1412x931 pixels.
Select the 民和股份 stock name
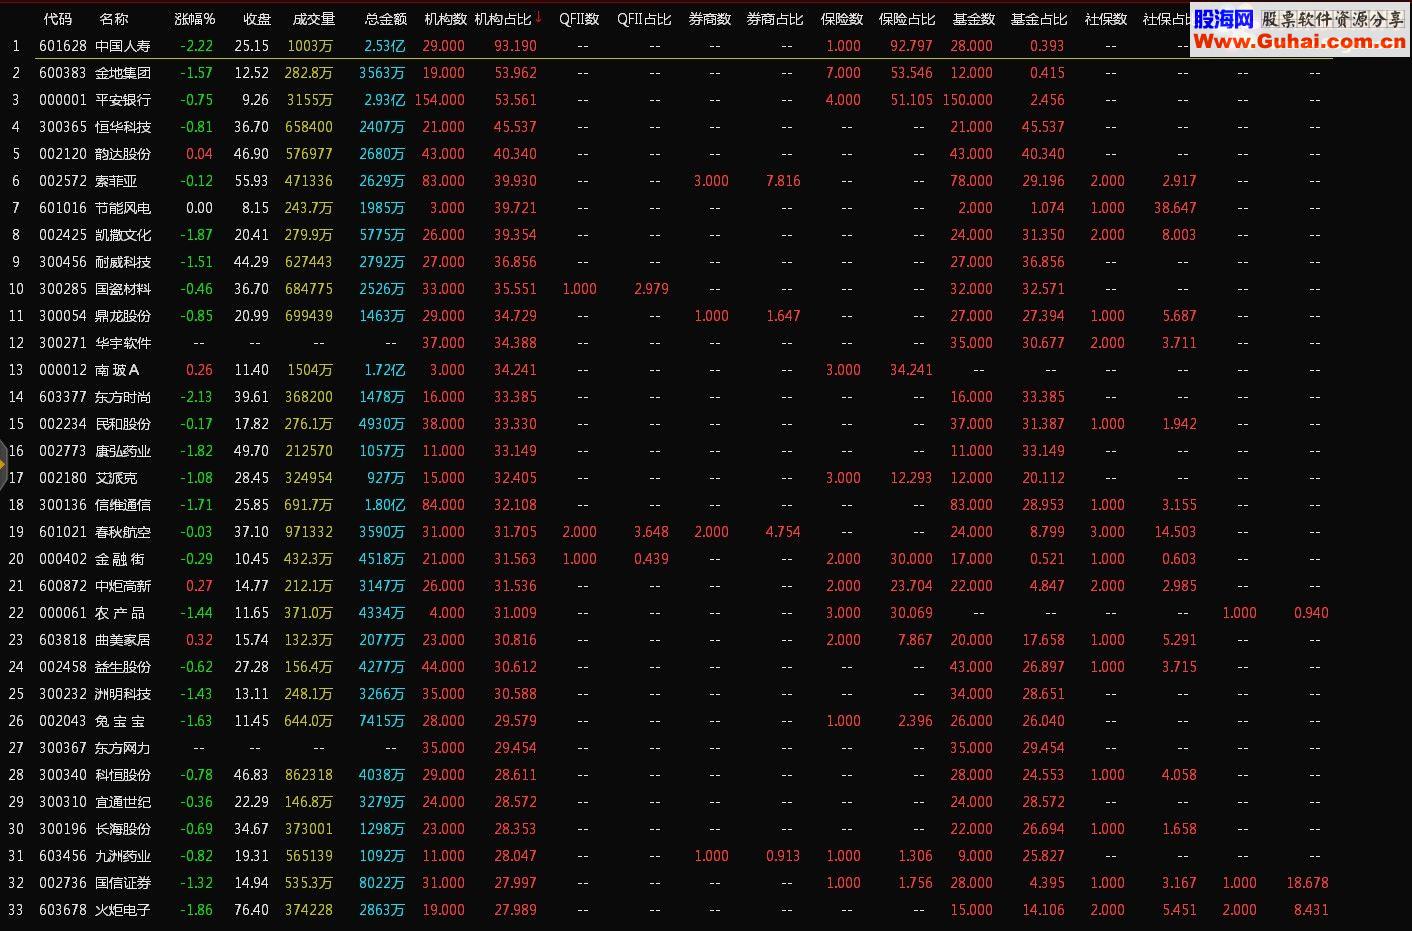tap(123, 424)
